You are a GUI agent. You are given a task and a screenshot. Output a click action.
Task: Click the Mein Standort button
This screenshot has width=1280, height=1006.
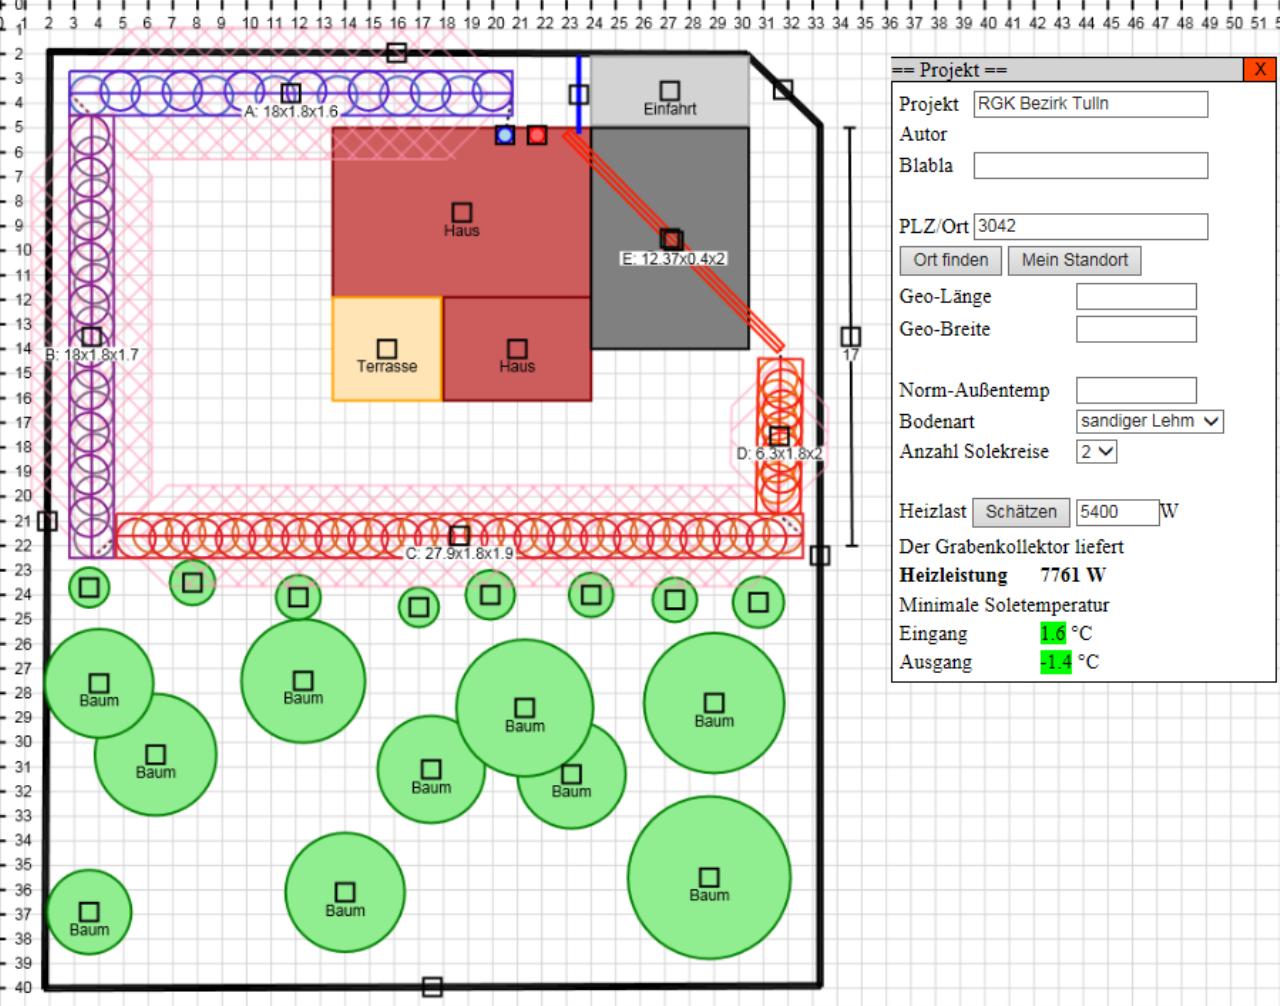pyautogui.click(x=1074, y=260)
